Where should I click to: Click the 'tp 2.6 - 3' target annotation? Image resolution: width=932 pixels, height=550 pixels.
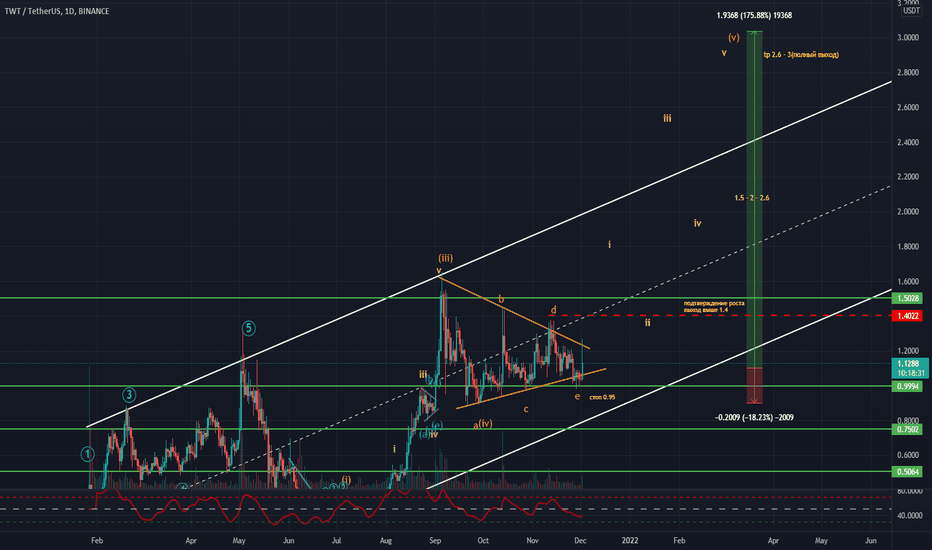(801, 55)
